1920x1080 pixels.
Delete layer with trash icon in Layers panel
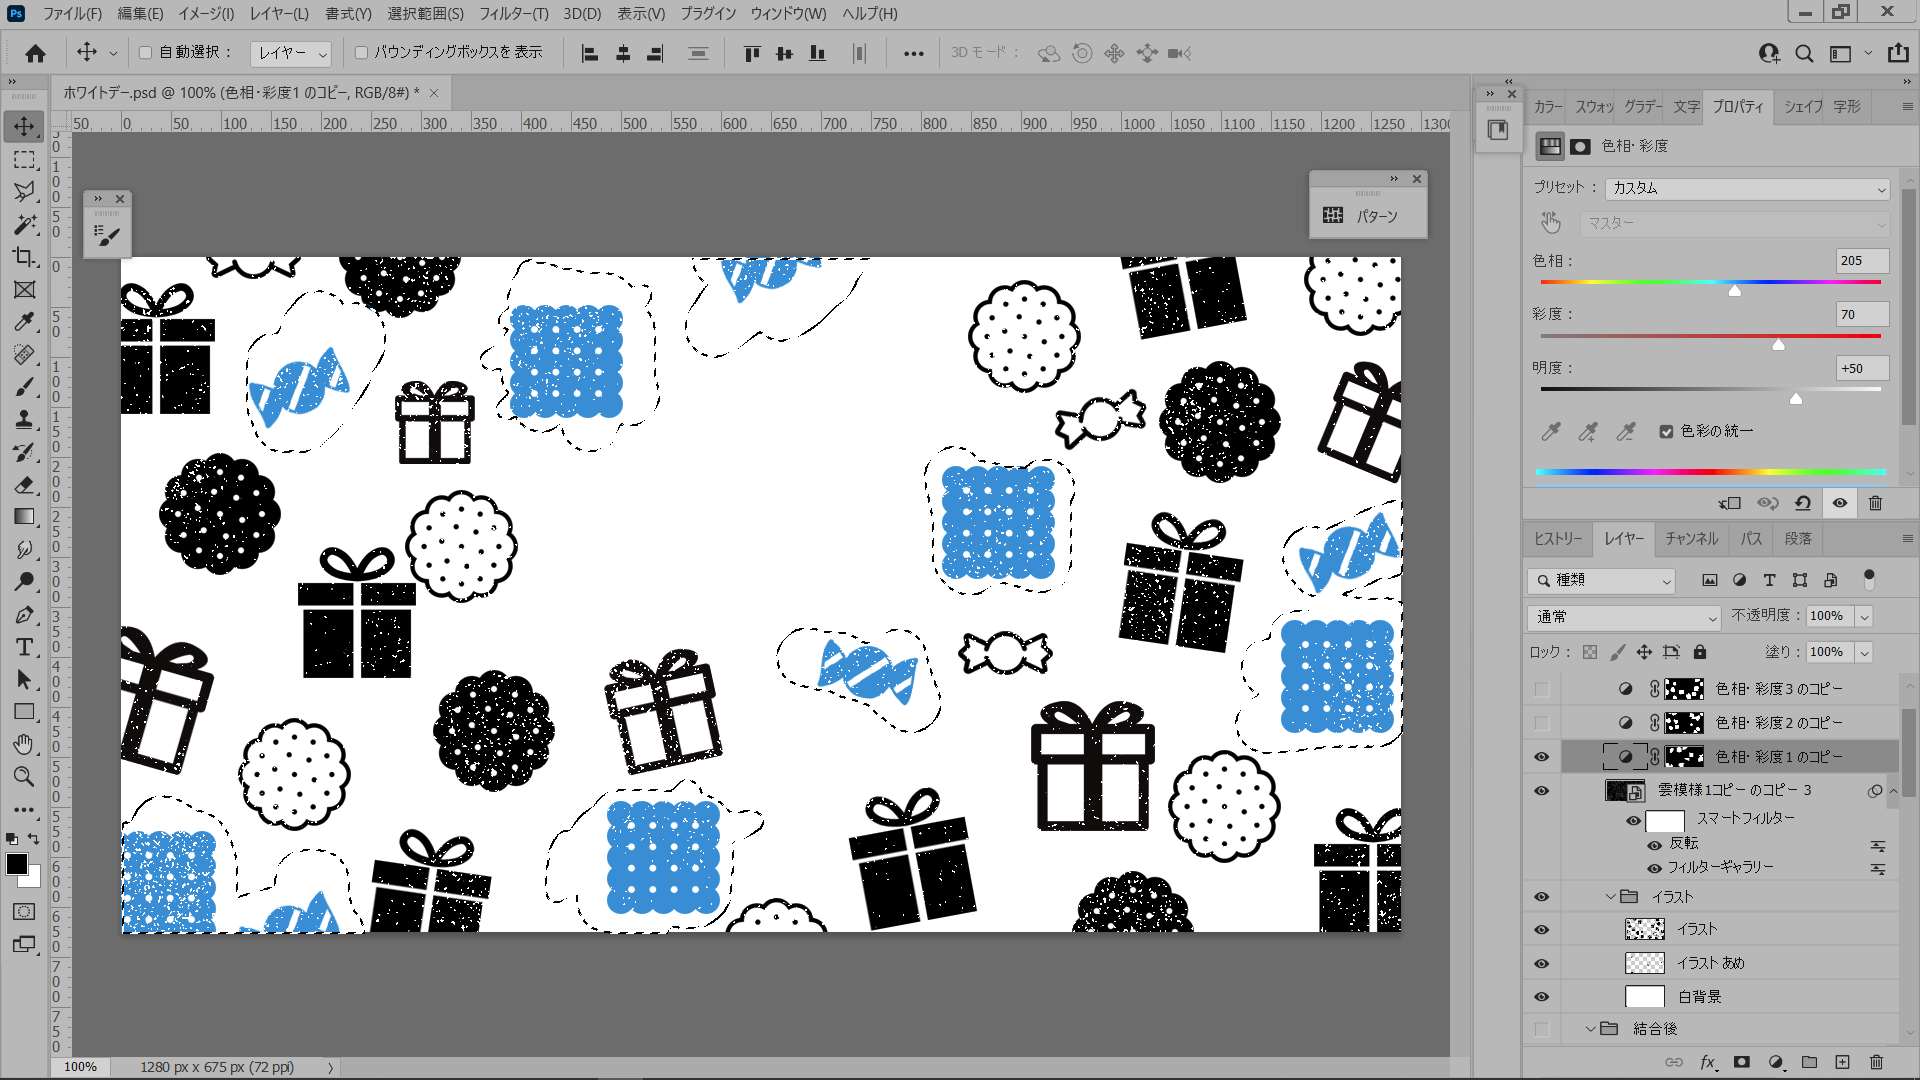click(1876, 1062)
